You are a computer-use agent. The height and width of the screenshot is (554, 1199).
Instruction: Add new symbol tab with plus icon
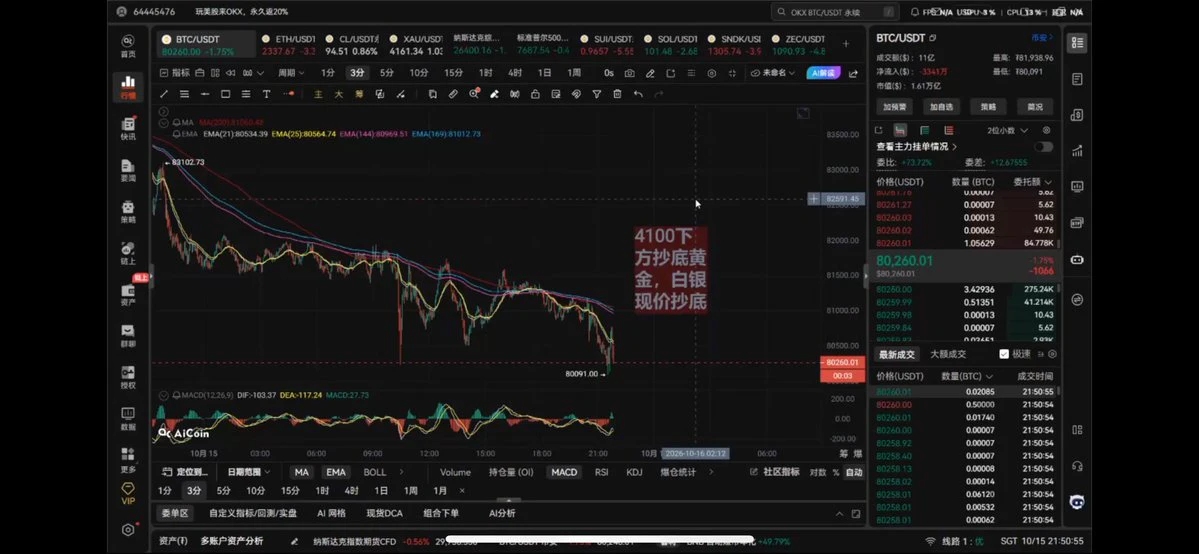coord(846,44)
